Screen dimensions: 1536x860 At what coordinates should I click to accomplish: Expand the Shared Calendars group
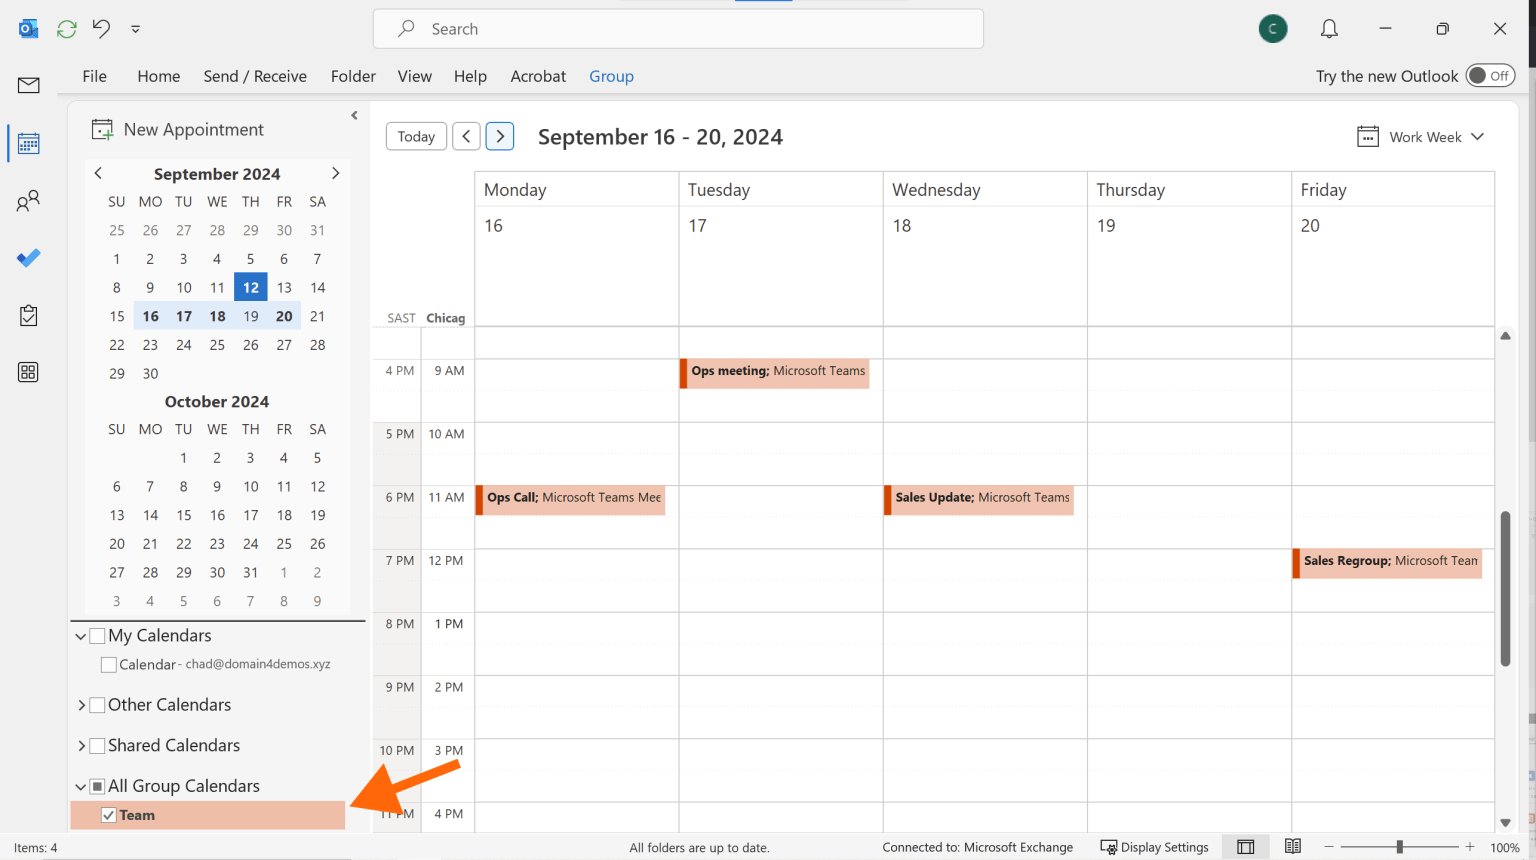point(81,746)
